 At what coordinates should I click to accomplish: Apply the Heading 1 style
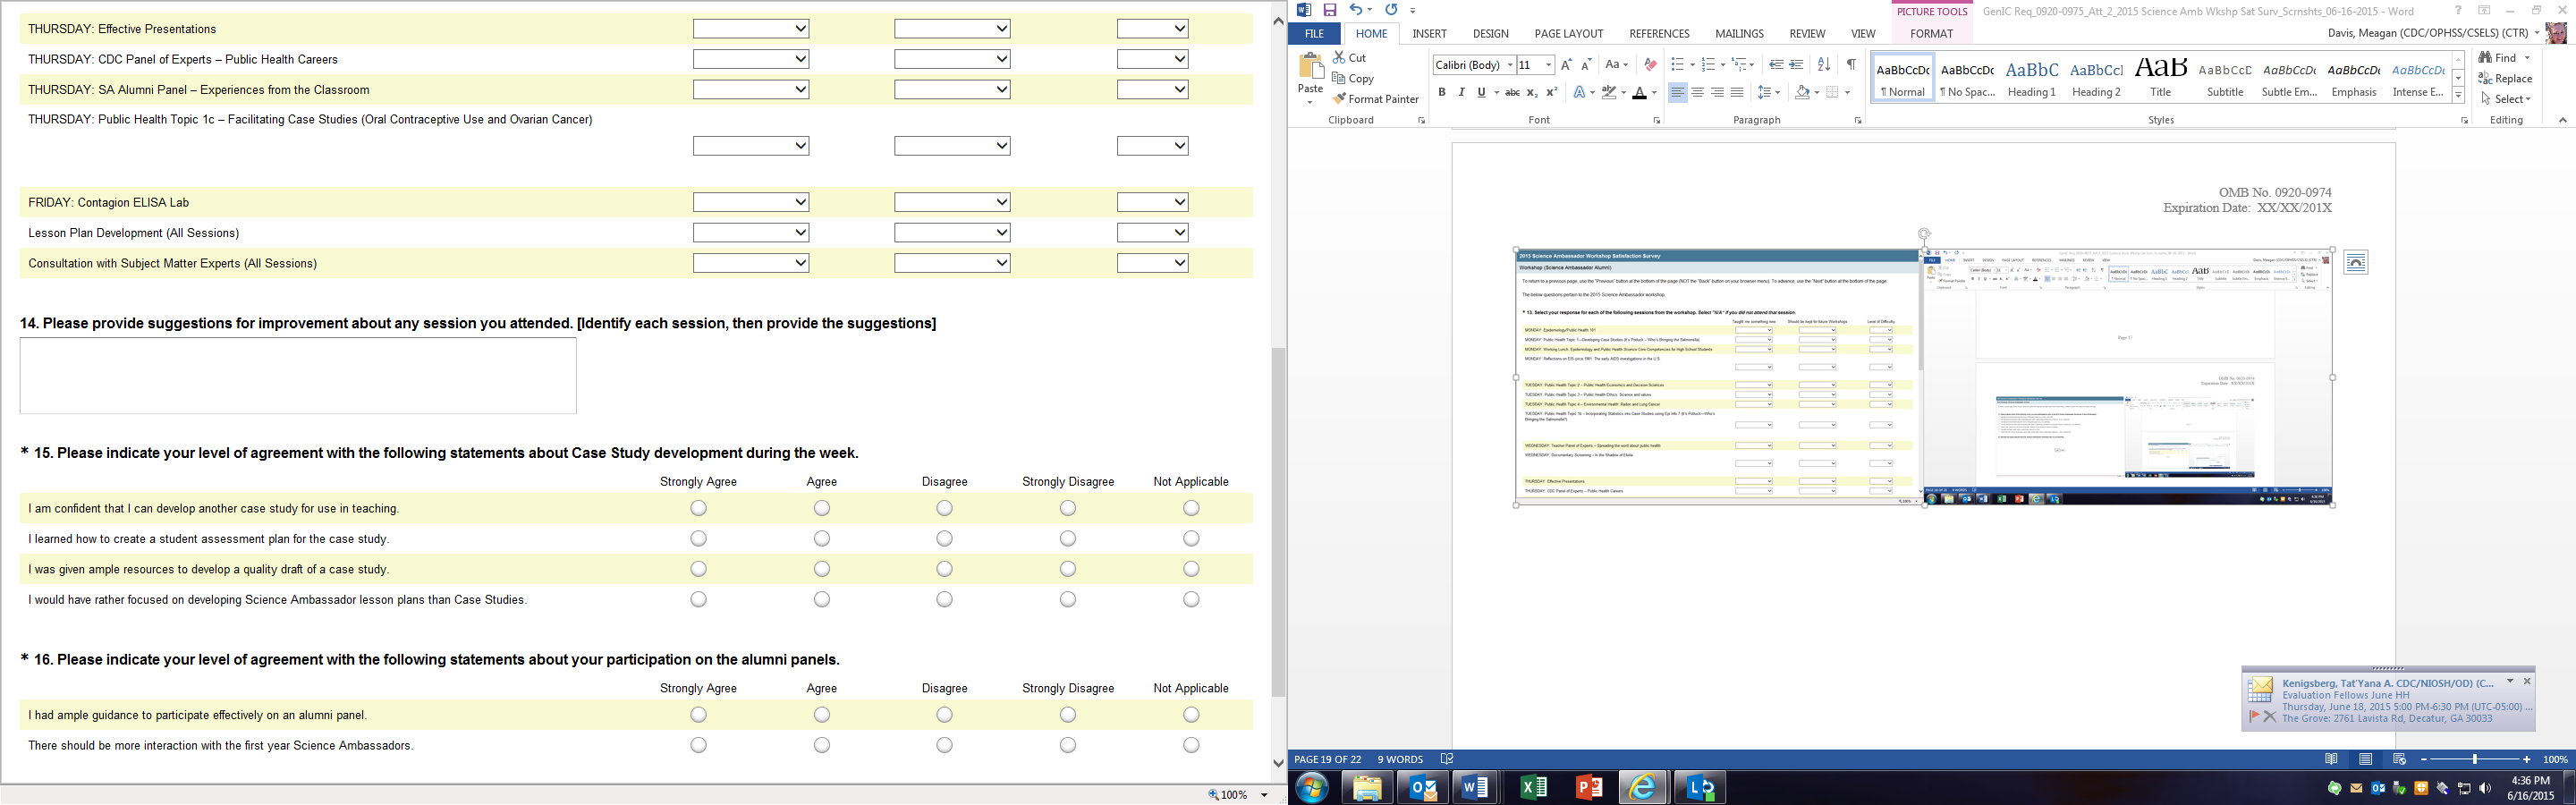pyautogui.click(x=2032, y=77)
